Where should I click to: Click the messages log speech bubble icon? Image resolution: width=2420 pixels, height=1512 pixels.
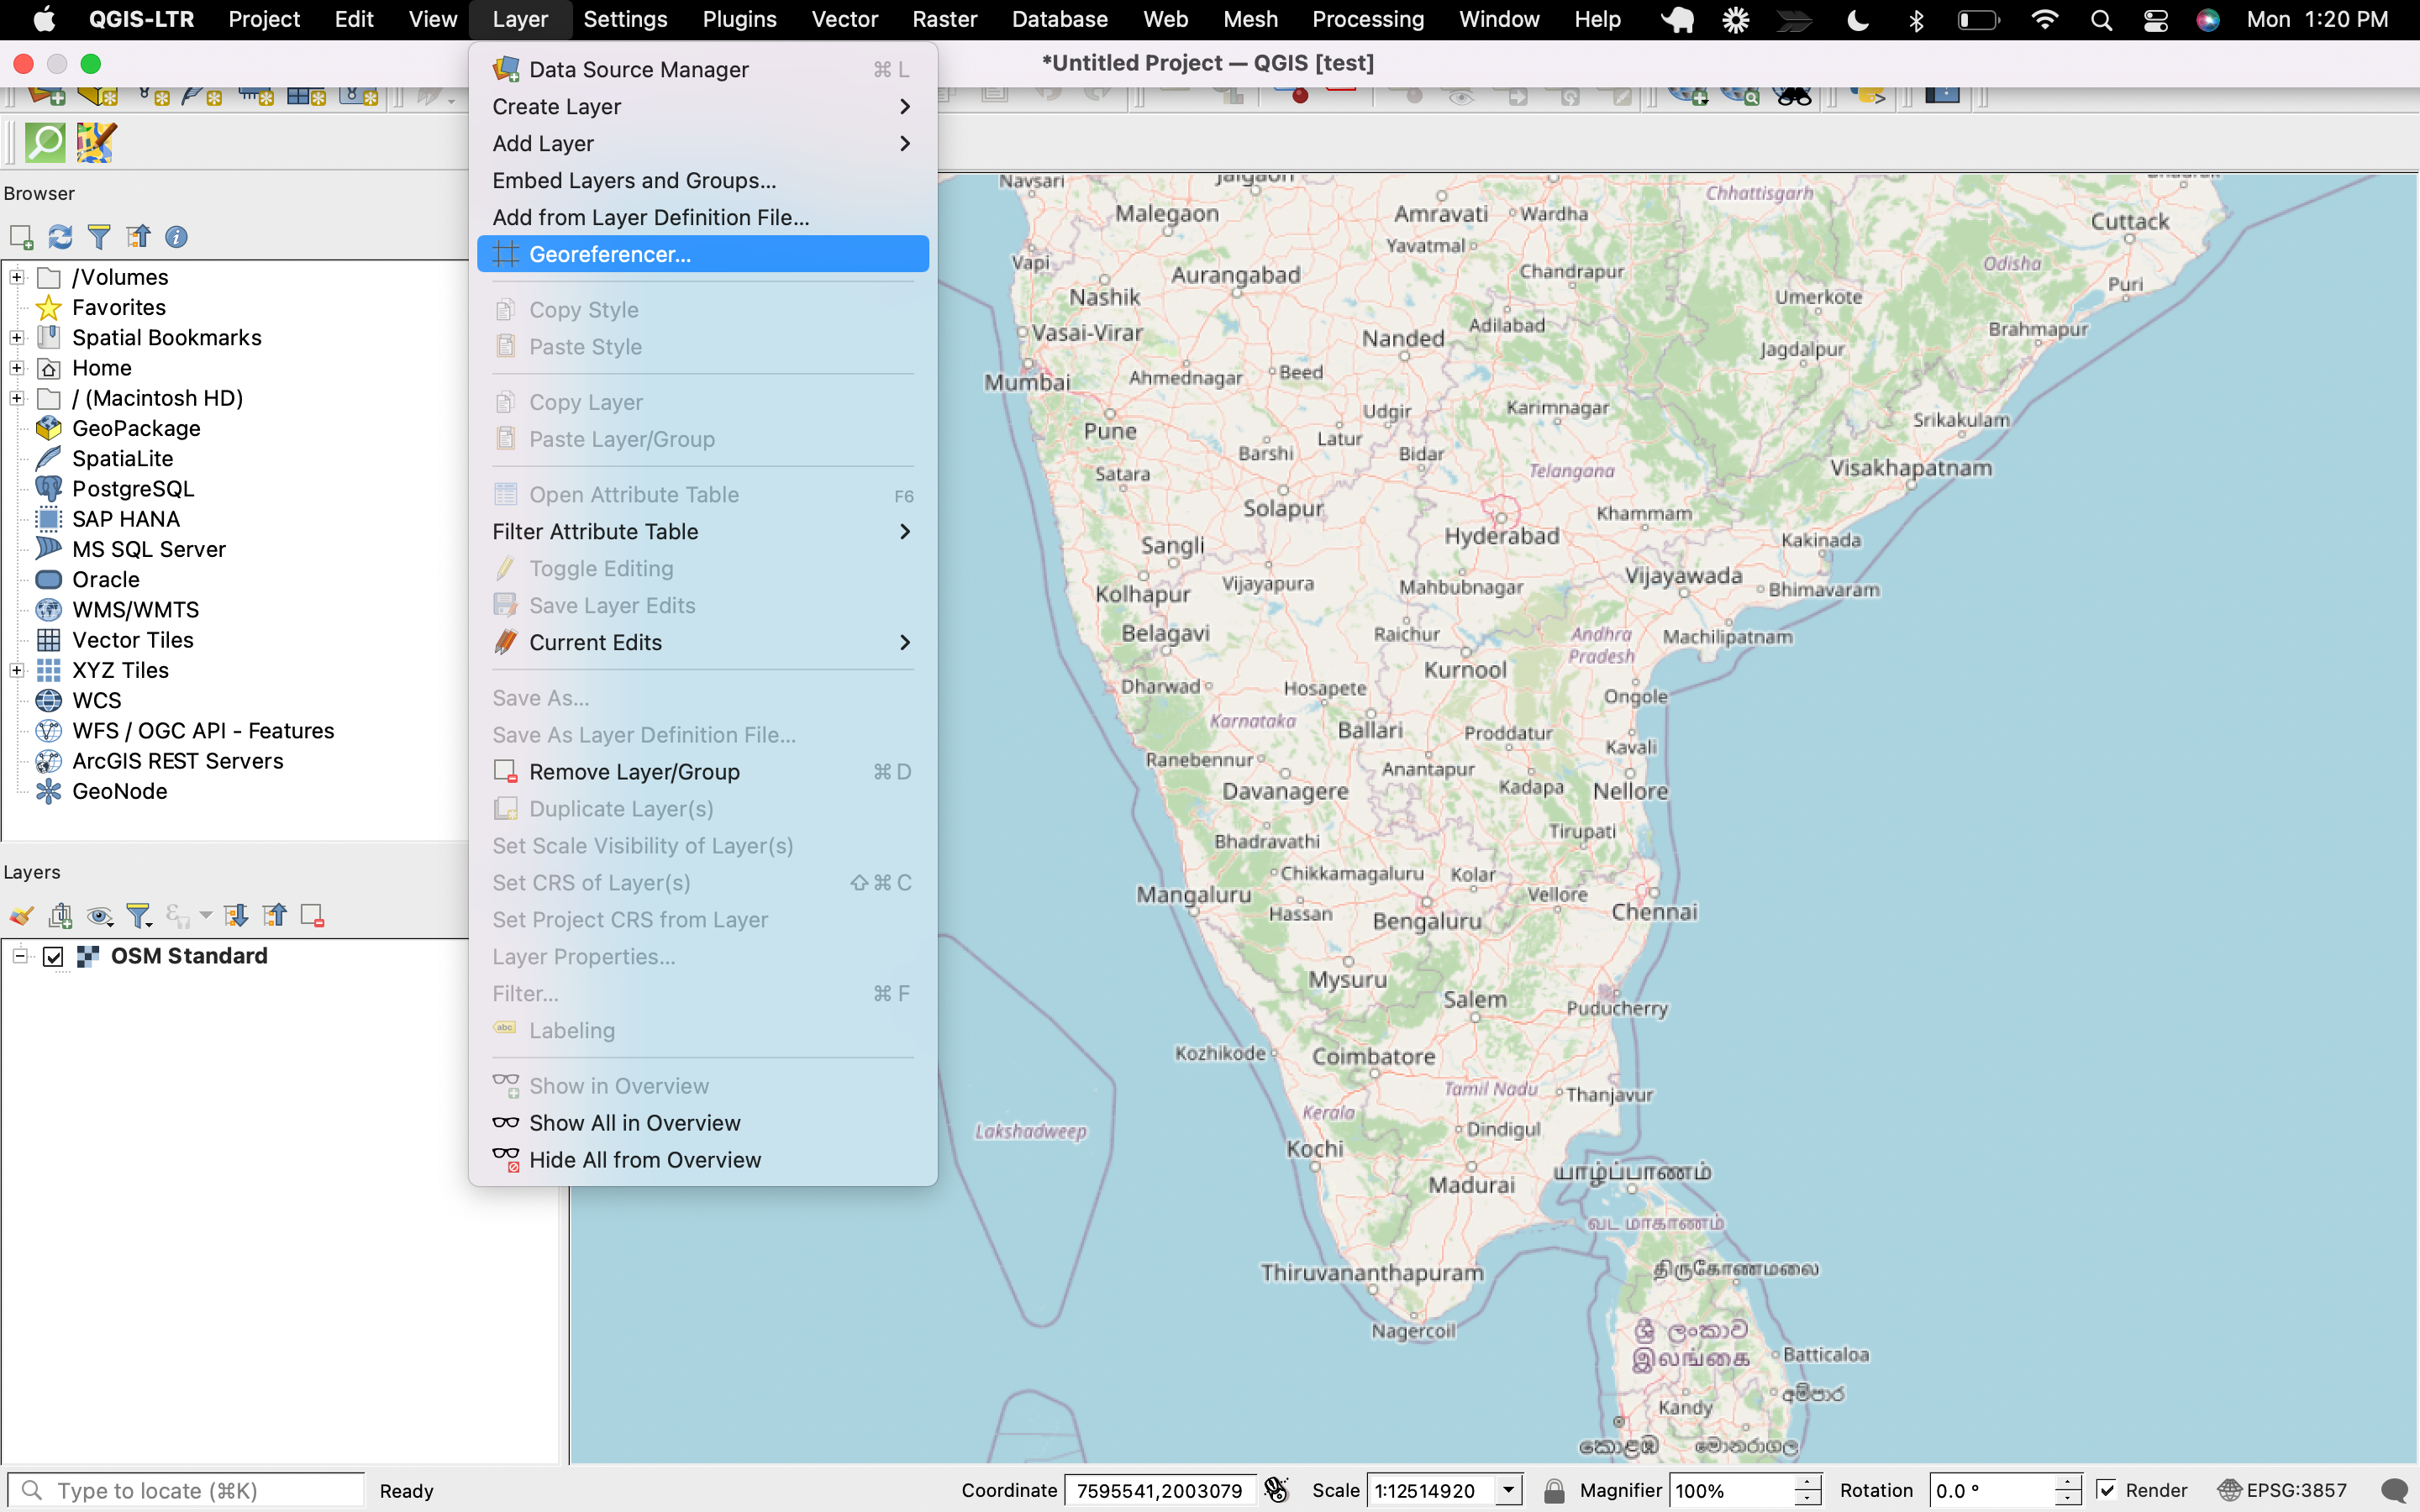[2394, 1490]
